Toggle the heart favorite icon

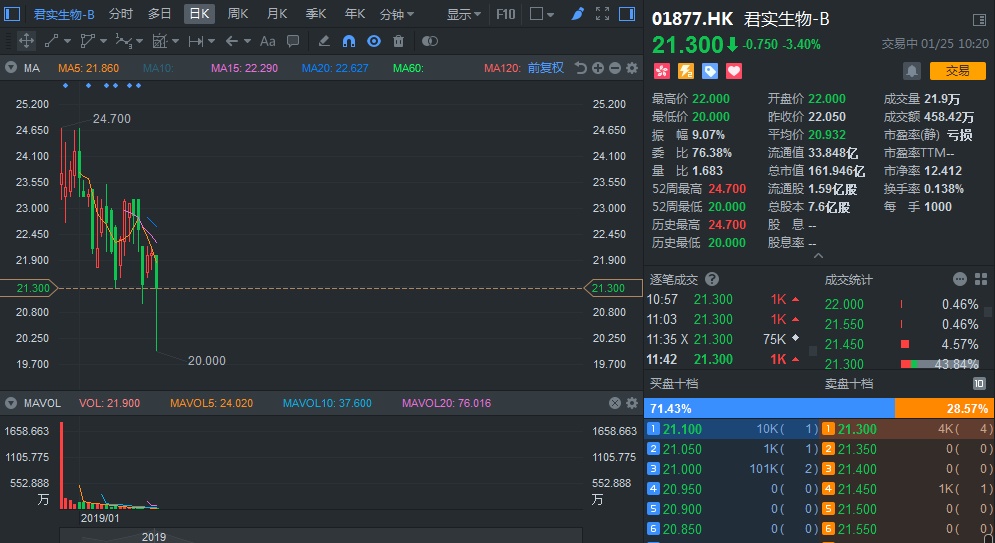pyautogui.click(x=734, y=71)
